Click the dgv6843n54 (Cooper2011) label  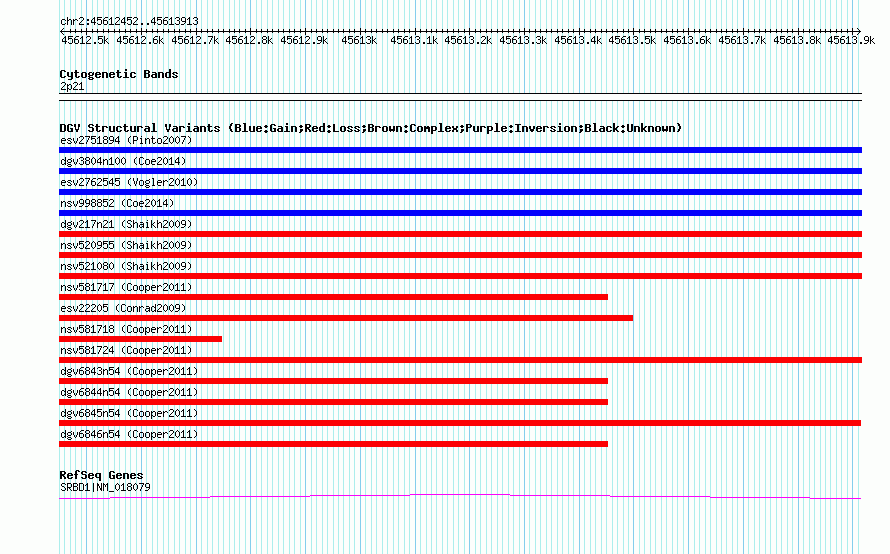click(129, 371)
